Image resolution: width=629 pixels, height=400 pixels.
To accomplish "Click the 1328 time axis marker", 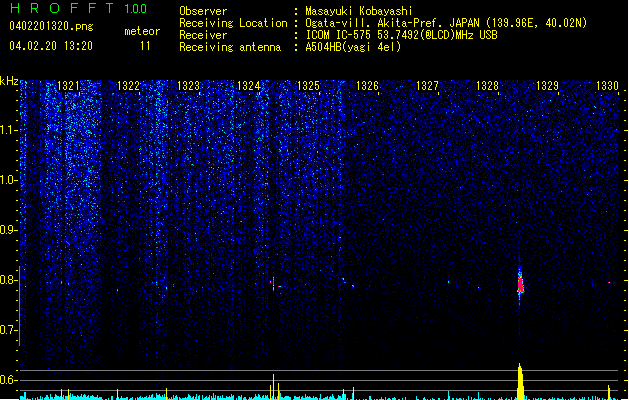I will [487, 86].
